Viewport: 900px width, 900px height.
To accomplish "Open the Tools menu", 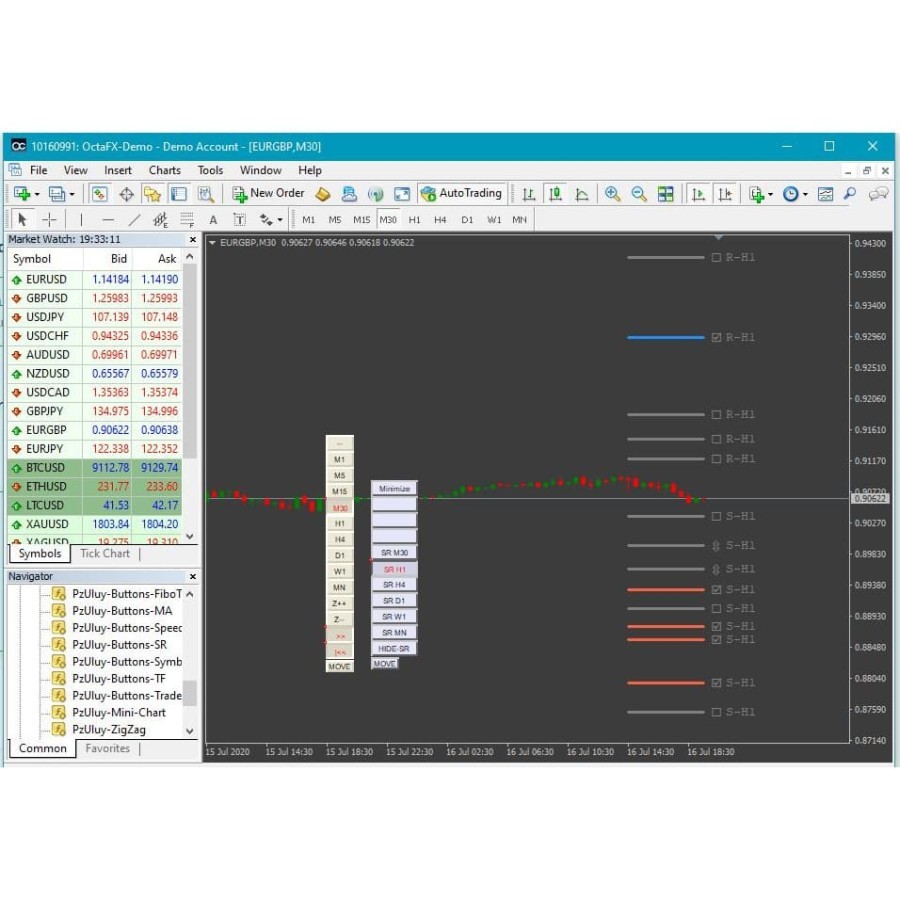I will point(210,170).
